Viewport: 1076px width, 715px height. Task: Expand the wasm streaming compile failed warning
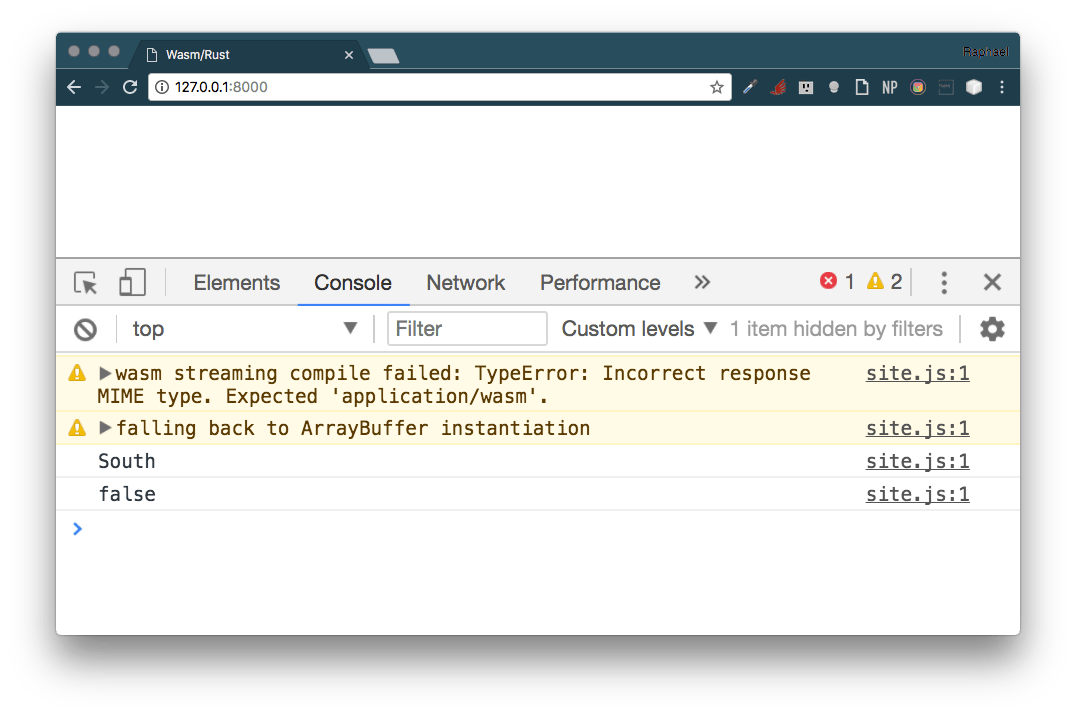[x=105, y=372]
